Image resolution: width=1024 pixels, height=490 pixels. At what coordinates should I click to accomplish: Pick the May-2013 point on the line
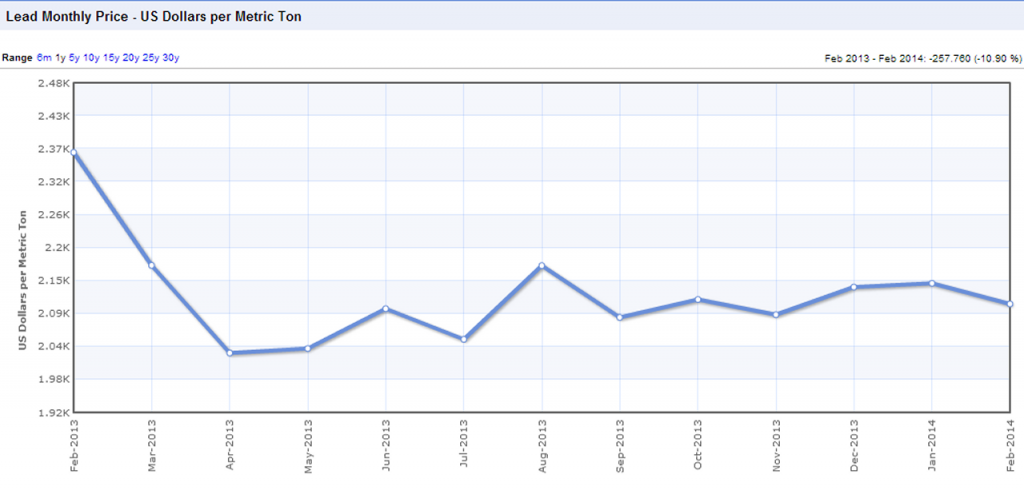coord(308,348)
